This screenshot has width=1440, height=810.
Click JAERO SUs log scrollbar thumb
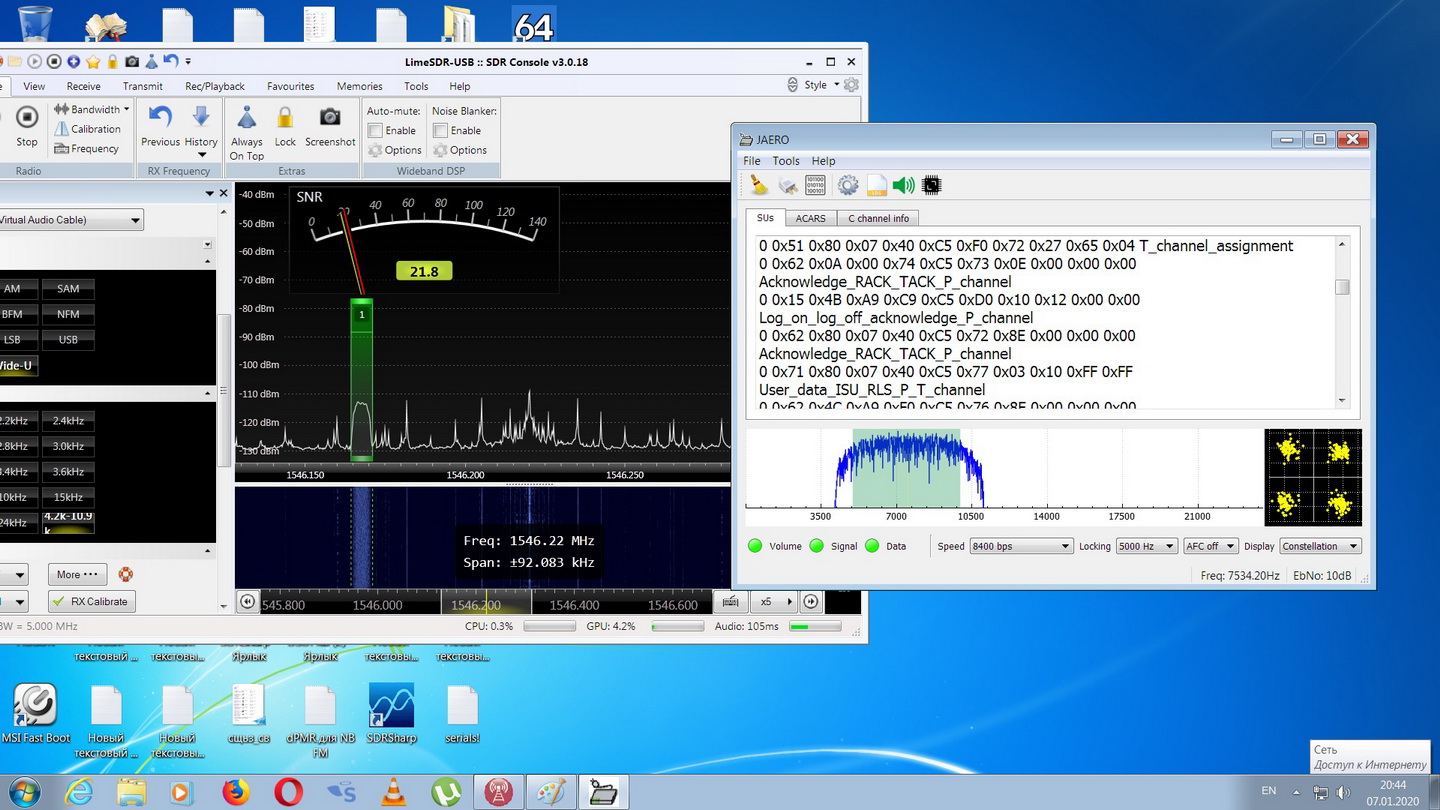coord(1342,287)
